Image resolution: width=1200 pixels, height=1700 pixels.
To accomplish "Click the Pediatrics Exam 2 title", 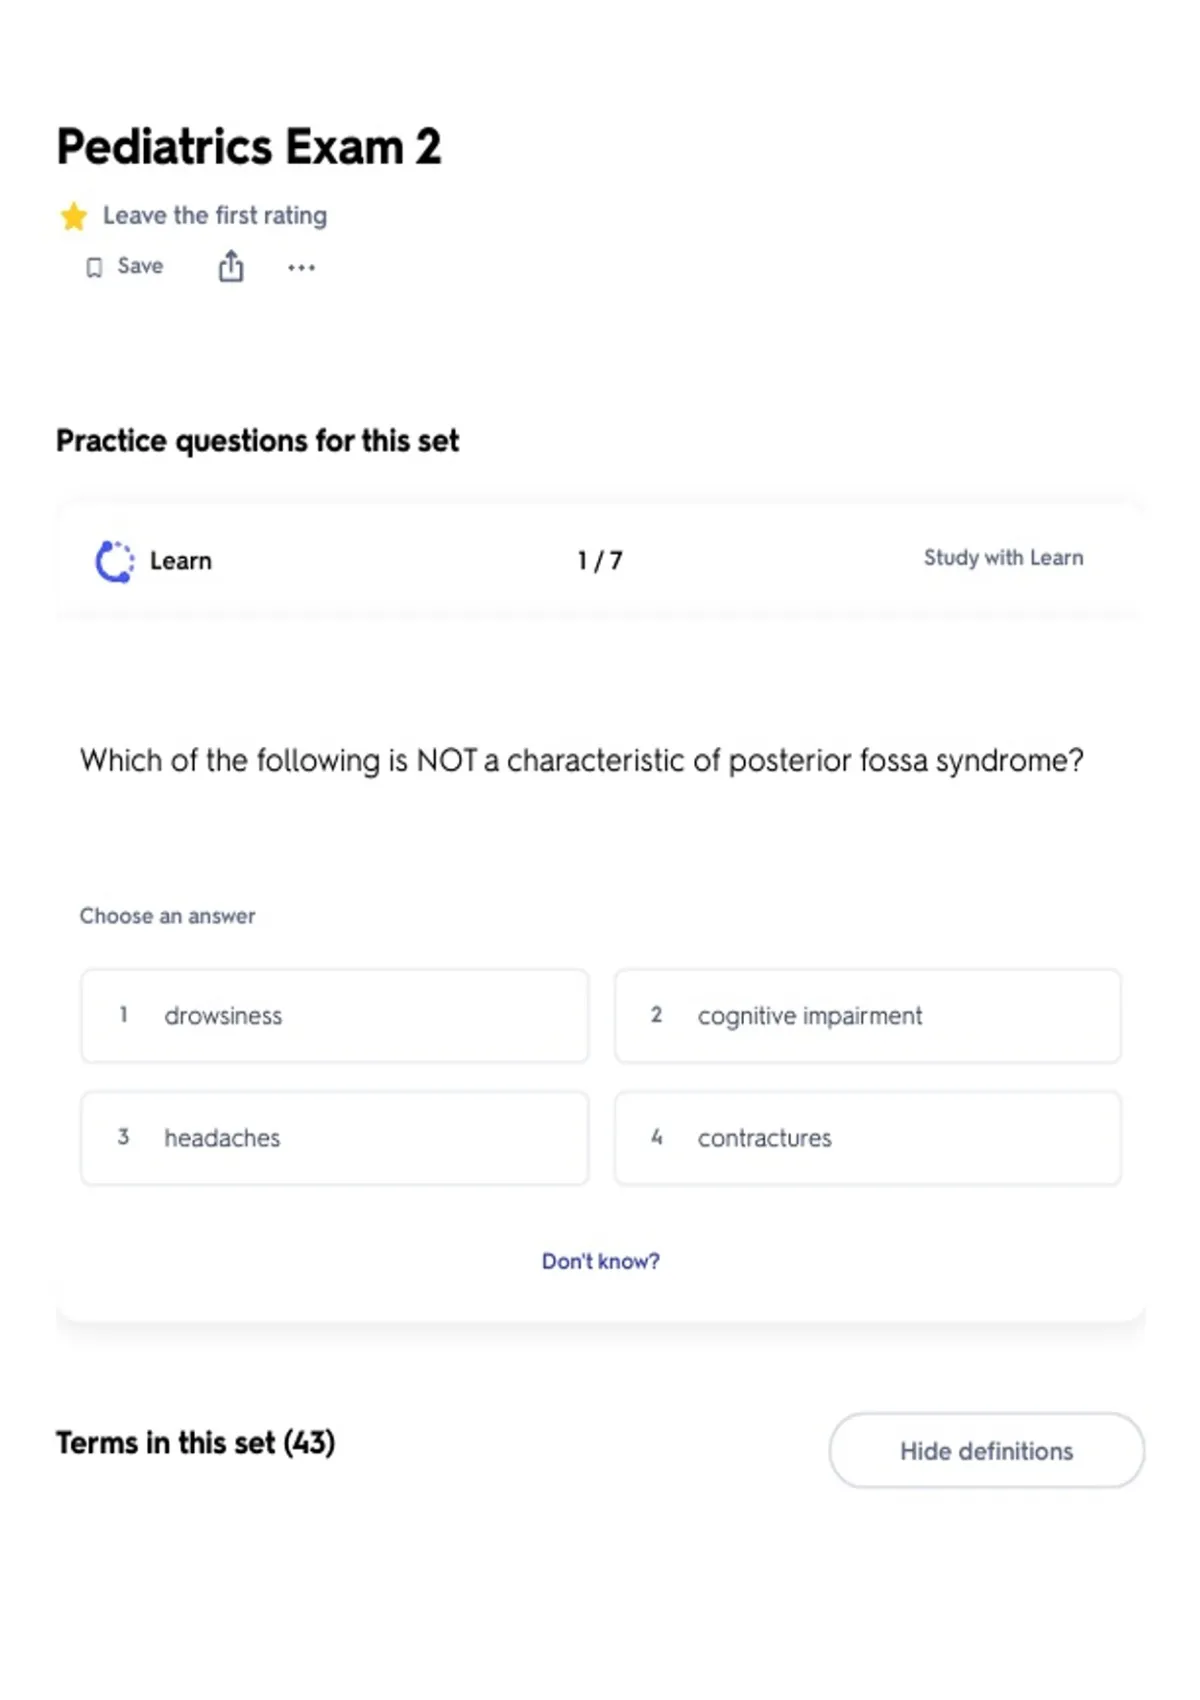I will (249, 147).
